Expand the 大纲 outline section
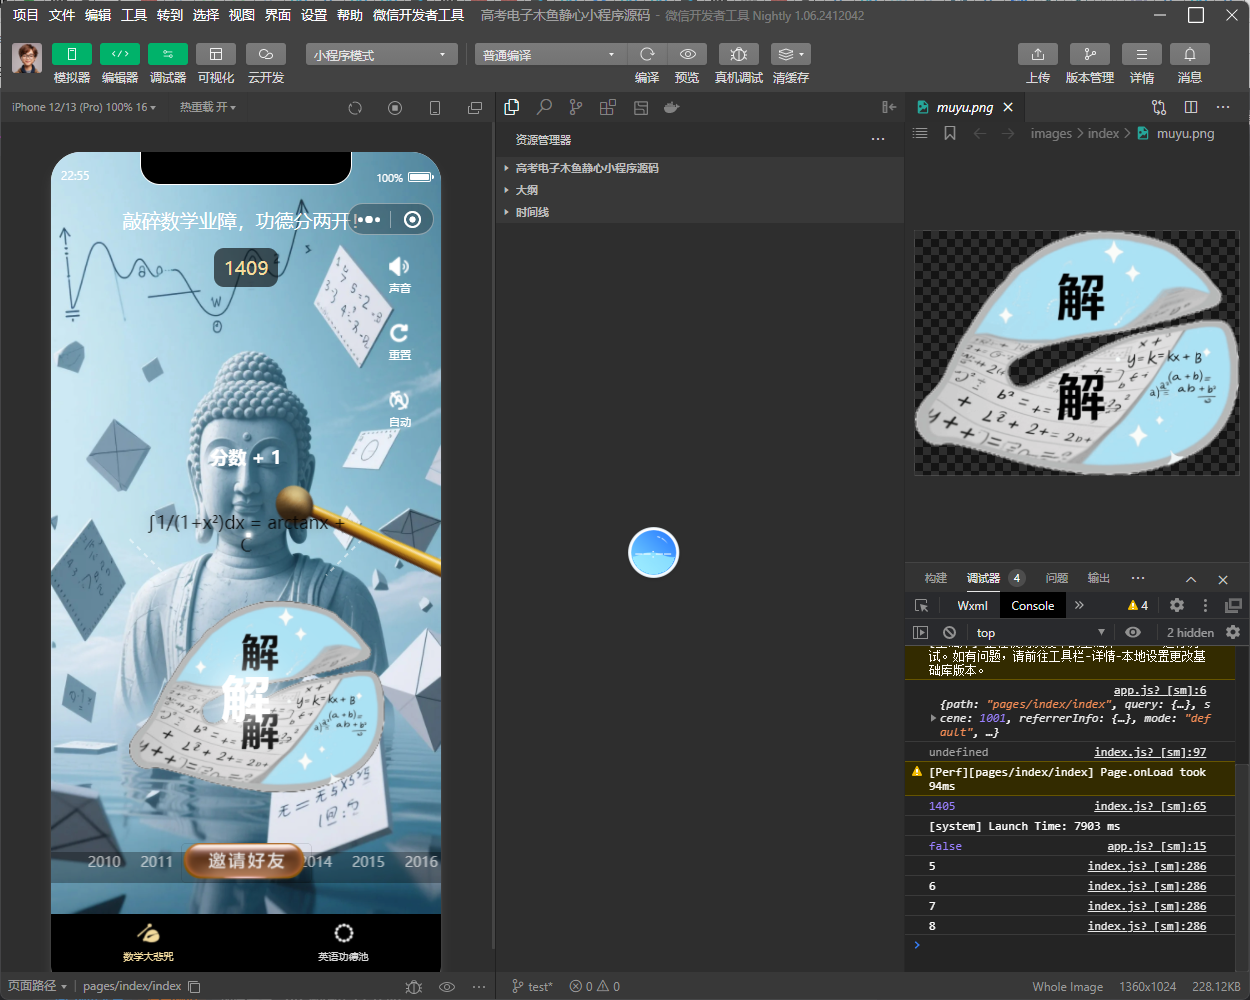1250x1000 pixels. [x=700, y=190]
